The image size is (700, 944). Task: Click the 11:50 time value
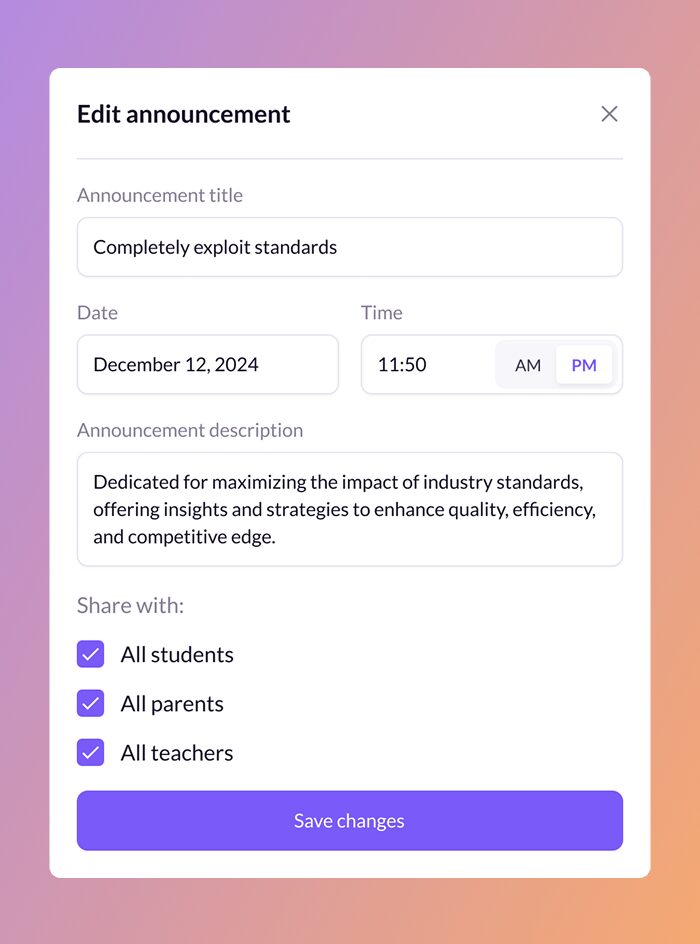(x=403, y=365)
